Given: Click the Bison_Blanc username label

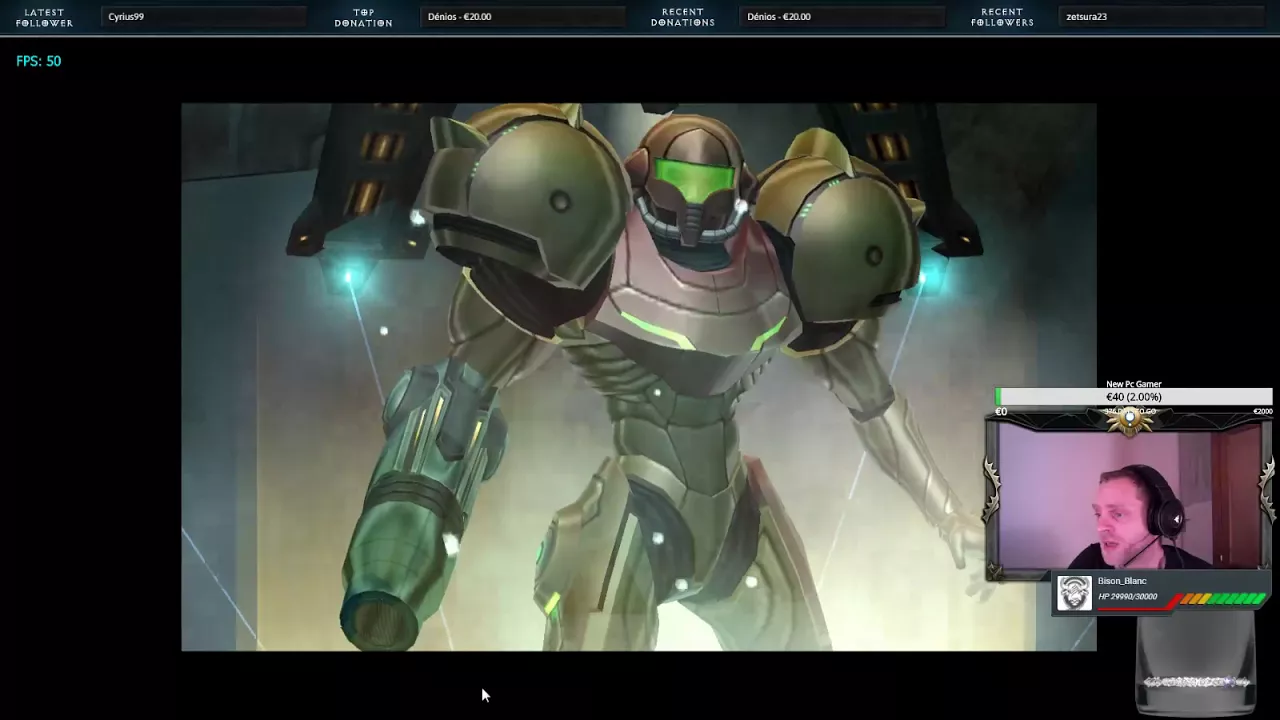Looking at the screenshot, I should click(x=1122, y=581).
